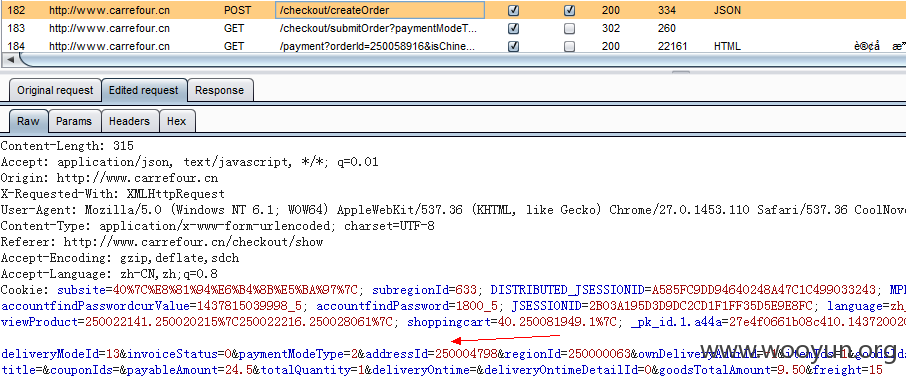Click the JSON MIME type cell
The image size is (906, 379).
[727, 10]
